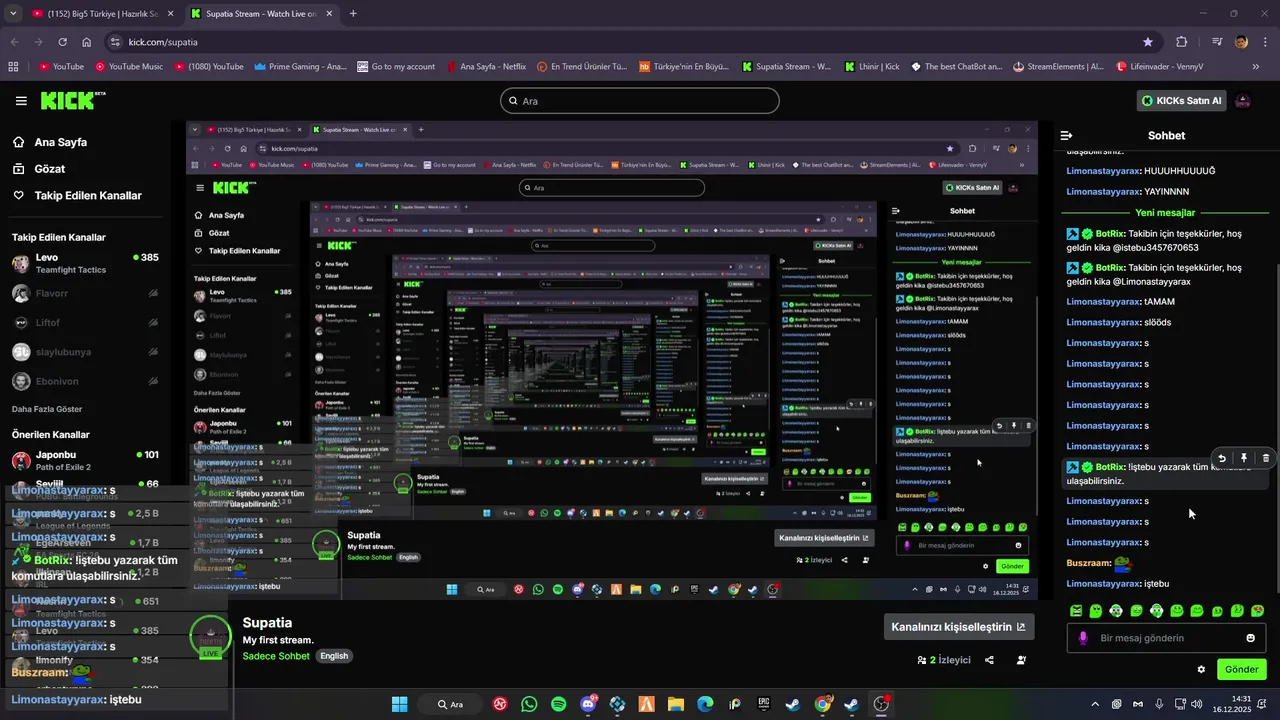Open Epic Games launcher from taskbar
The width and height of the screenshot is (1280, 720).
tap(764, 704)
